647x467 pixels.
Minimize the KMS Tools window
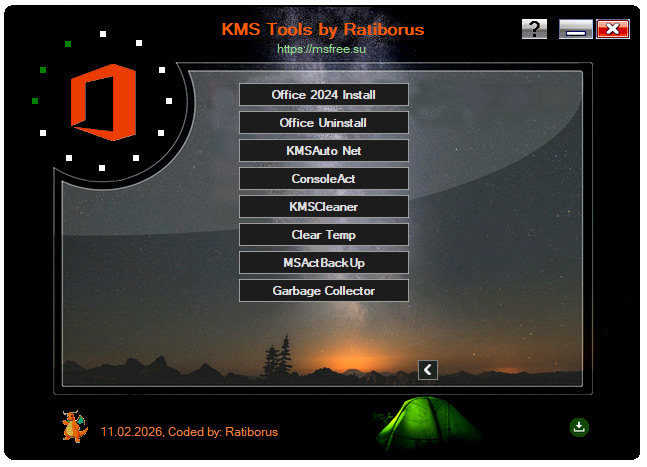(x=575, y=29)
